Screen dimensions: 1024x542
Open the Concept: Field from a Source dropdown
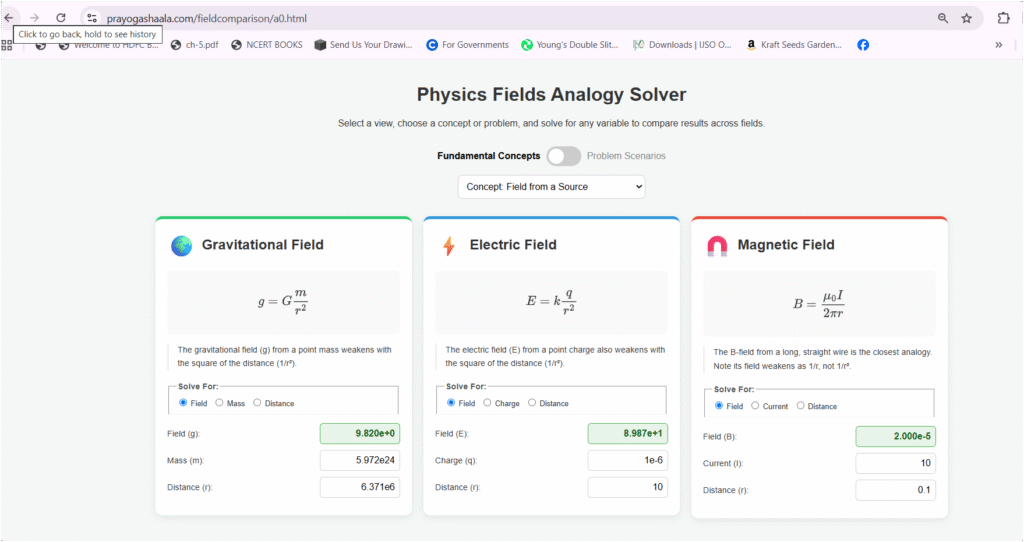551,187
